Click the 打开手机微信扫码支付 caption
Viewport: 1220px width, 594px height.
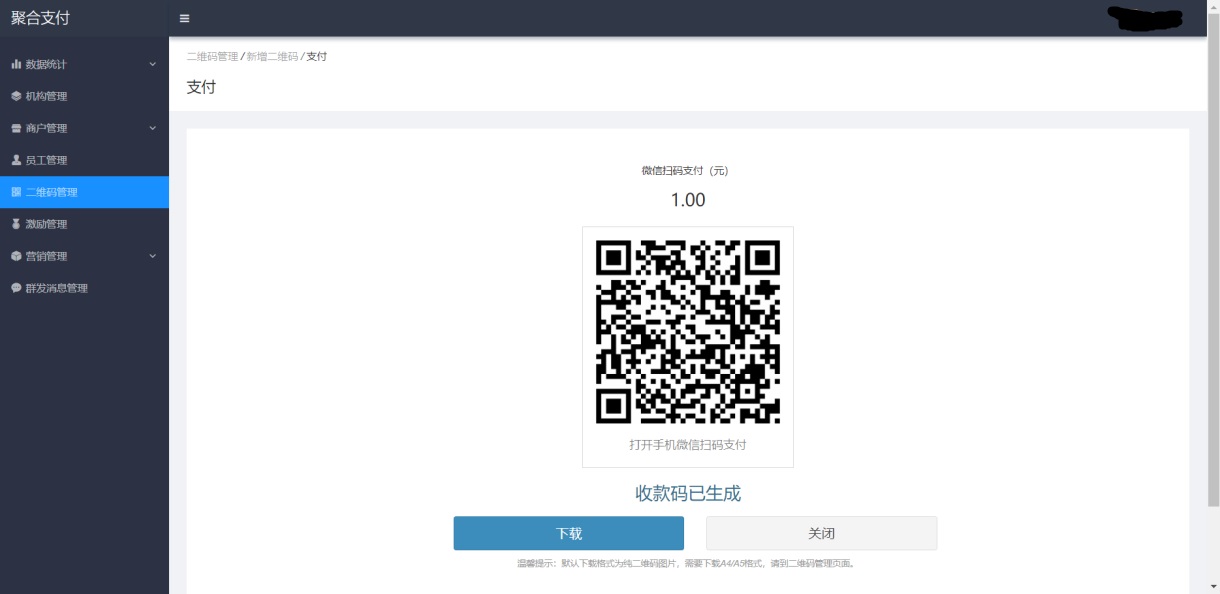(688, 445)
